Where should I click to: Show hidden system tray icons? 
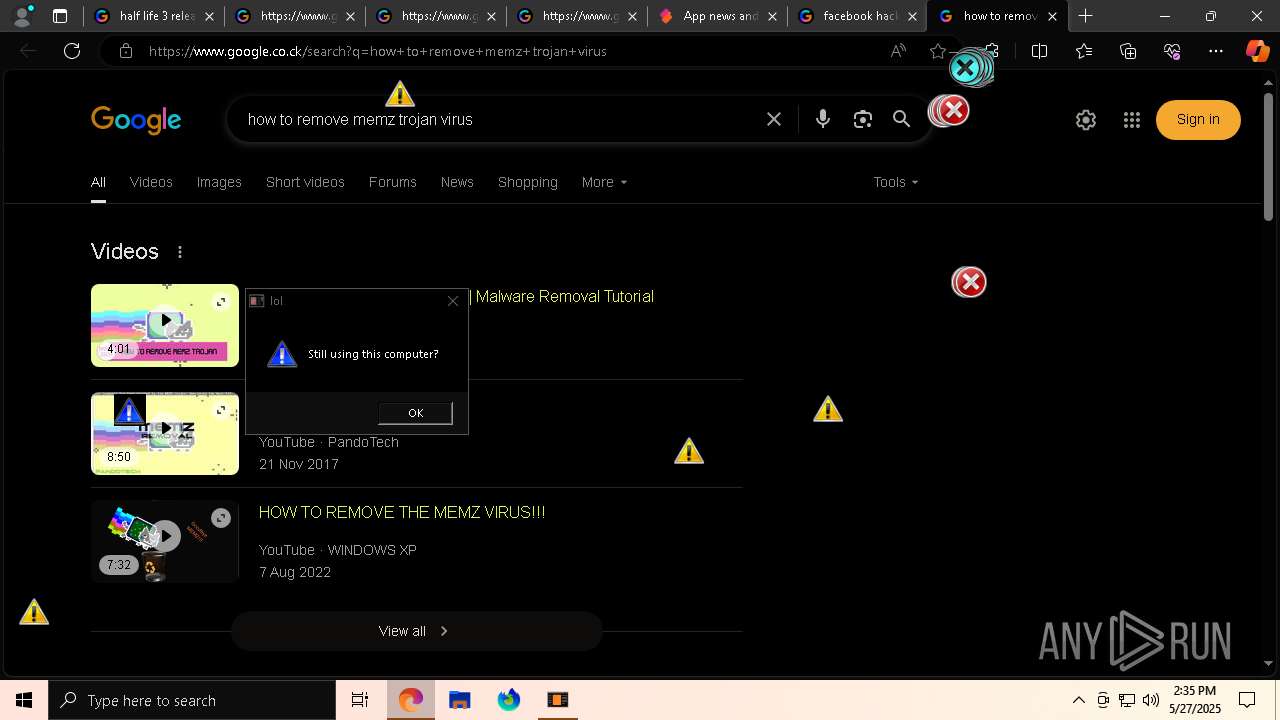coord(1078,700)
